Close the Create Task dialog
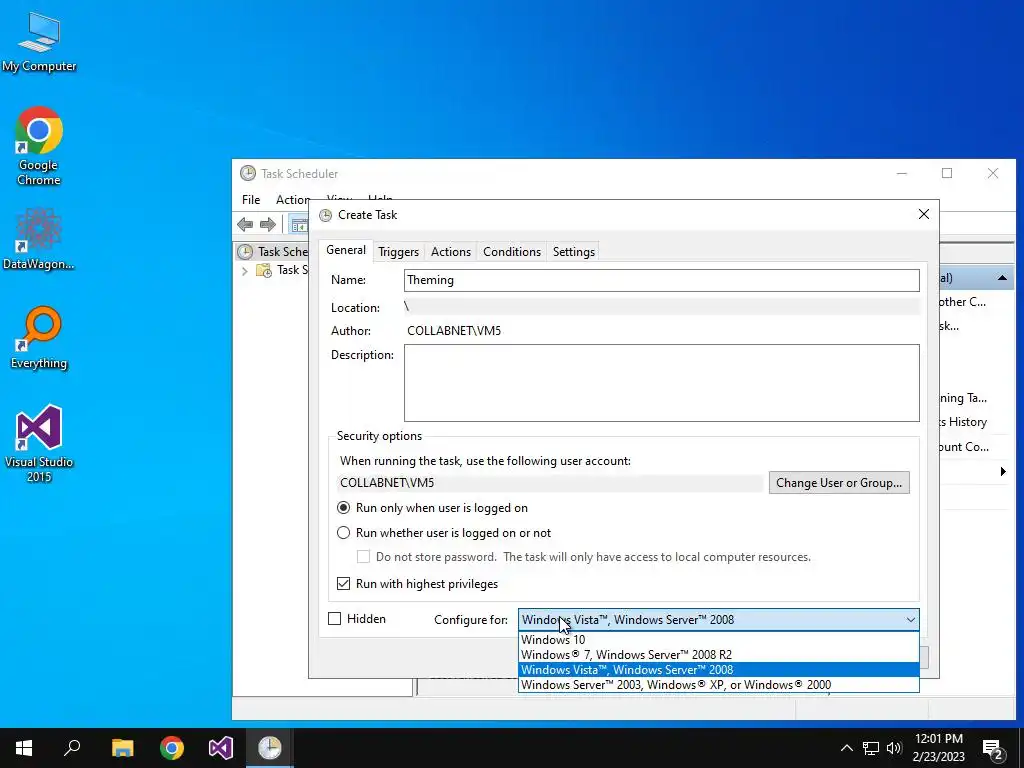 tap(923, 214)
